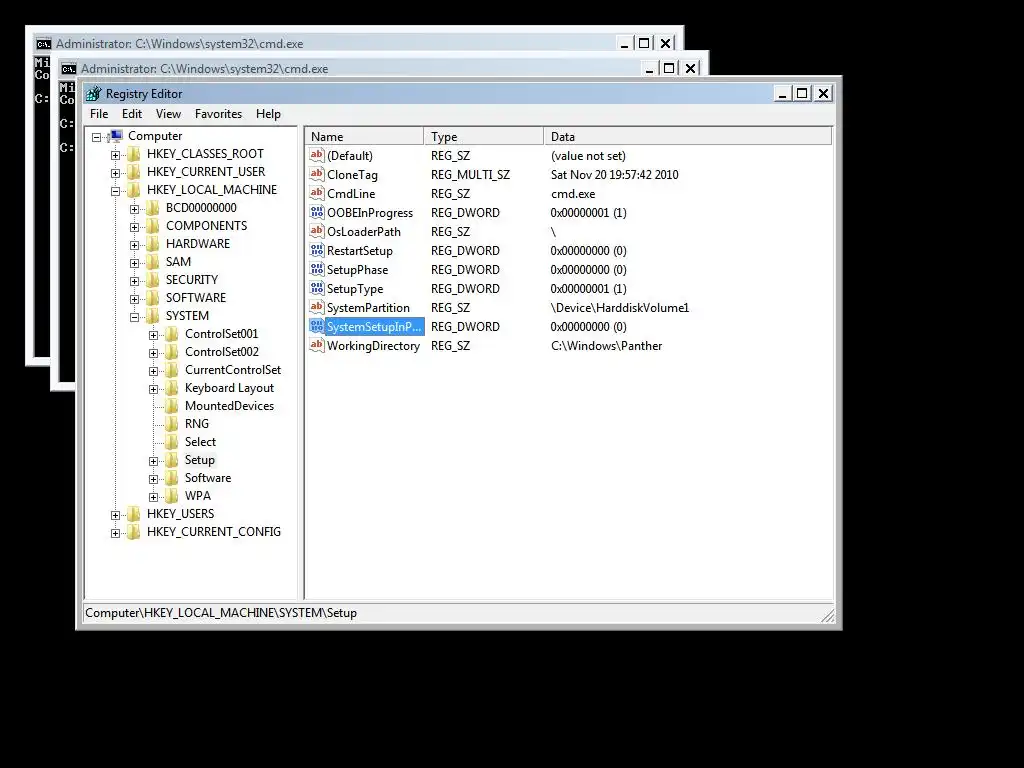Click the Registry Editor title bar icon
The width and height of the screenshot is (1024, 768).
(x=94, y=93)
